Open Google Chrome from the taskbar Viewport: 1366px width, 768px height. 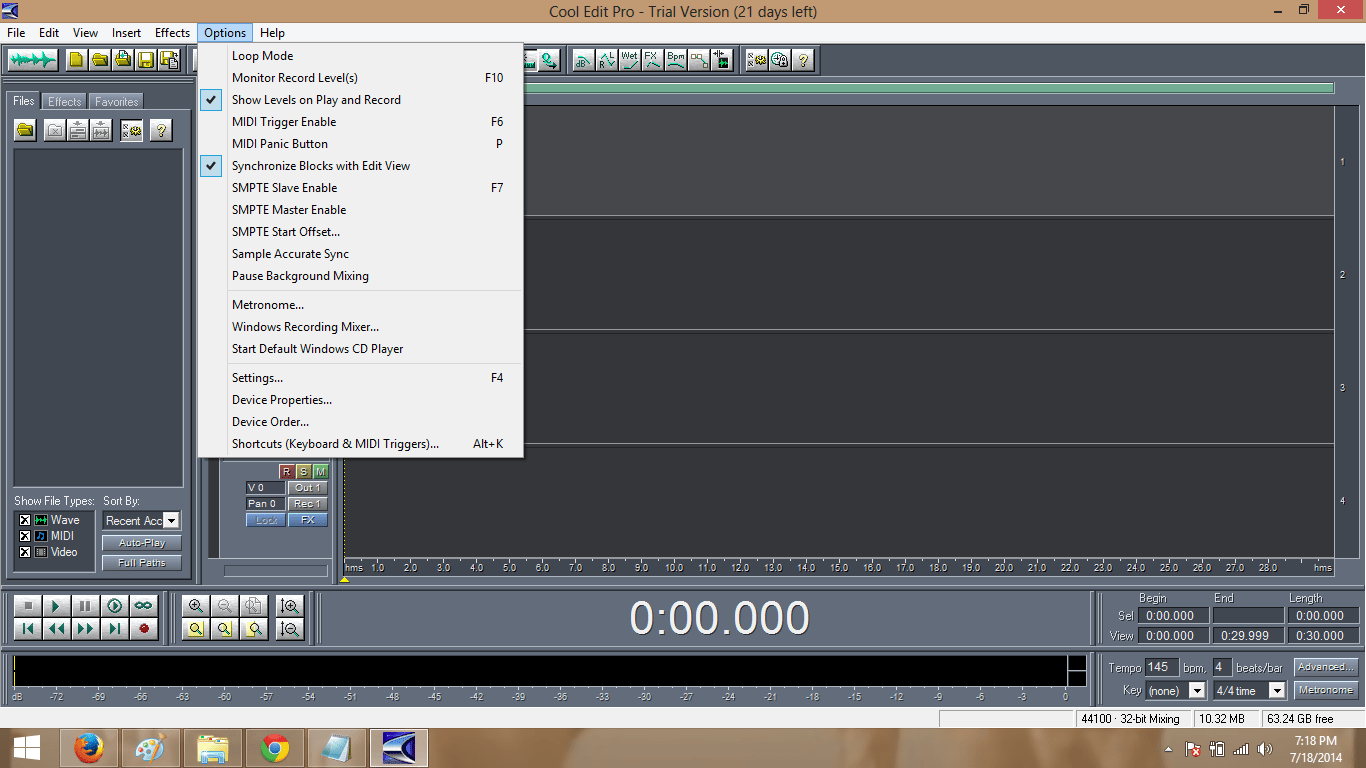[275, 748]
